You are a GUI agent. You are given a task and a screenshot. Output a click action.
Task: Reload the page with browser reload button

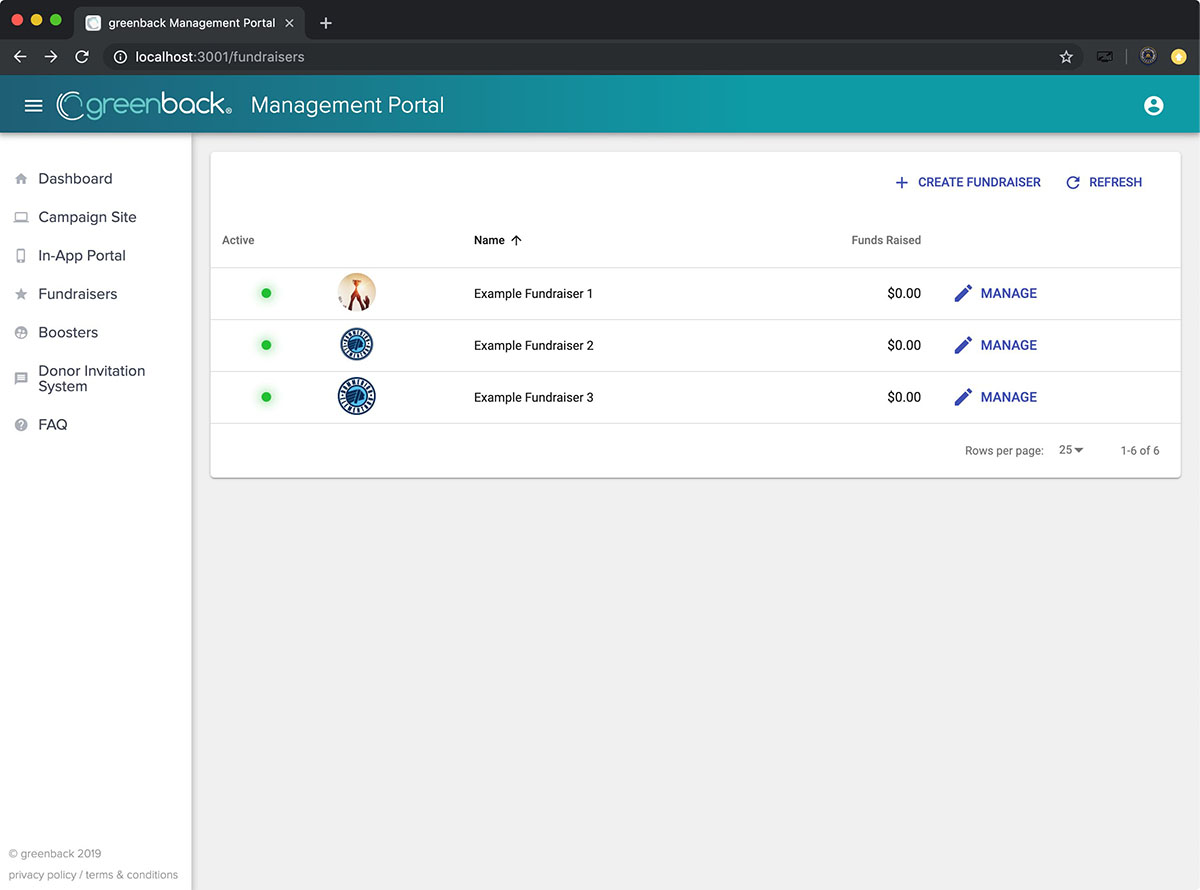coord(82,57)
